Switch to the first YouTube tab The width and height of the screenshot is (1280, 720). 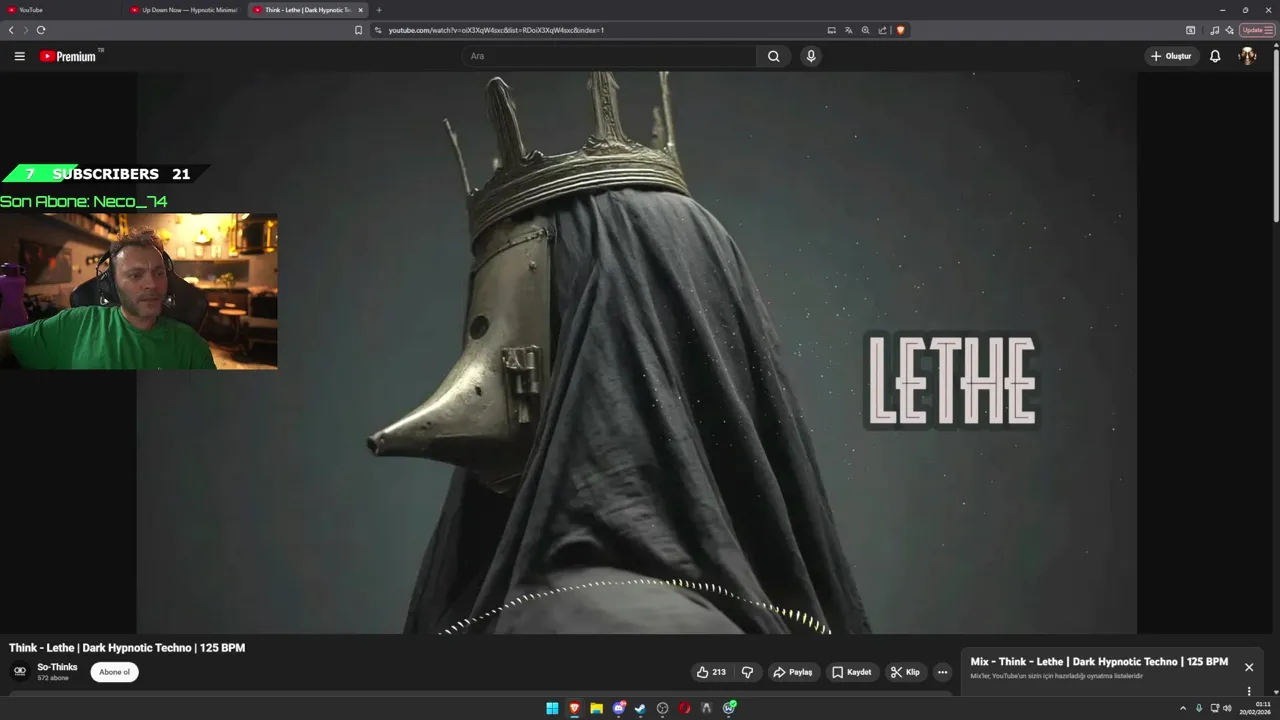coord(60,10)
